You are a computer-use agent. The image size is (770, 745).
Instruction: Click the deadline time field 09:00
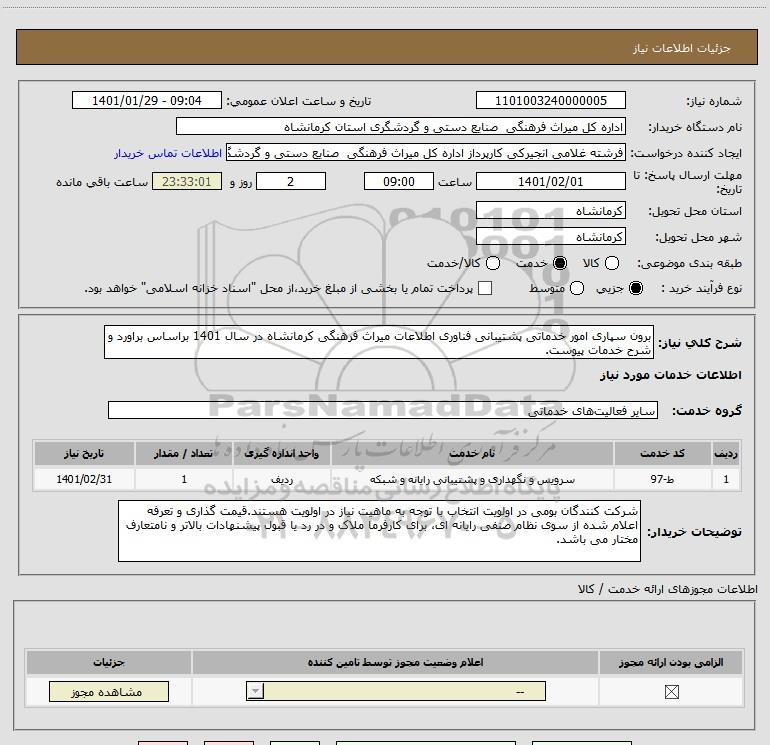coord(399,182)
